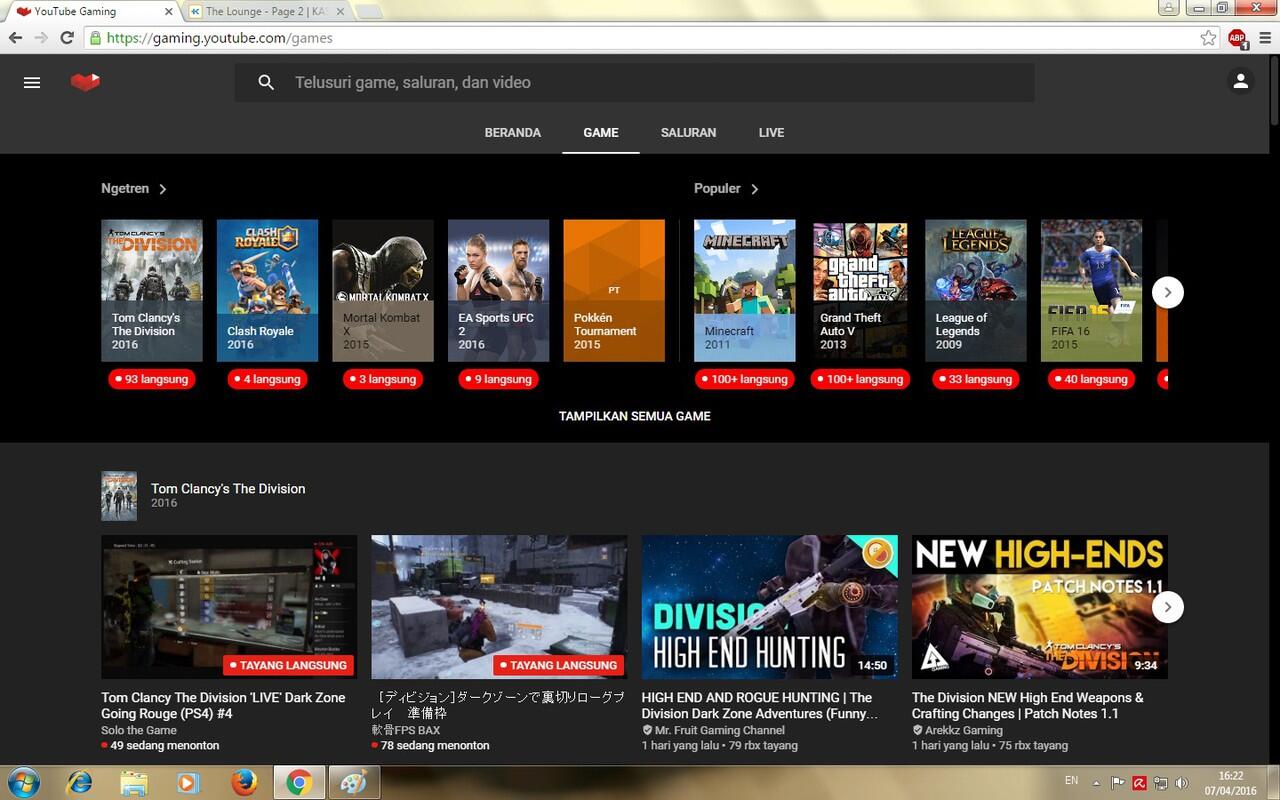This screenshot has height=800, width=1280.
Task: Click Mr. Fruit Gaming Channel name
Action: (720, 730)
